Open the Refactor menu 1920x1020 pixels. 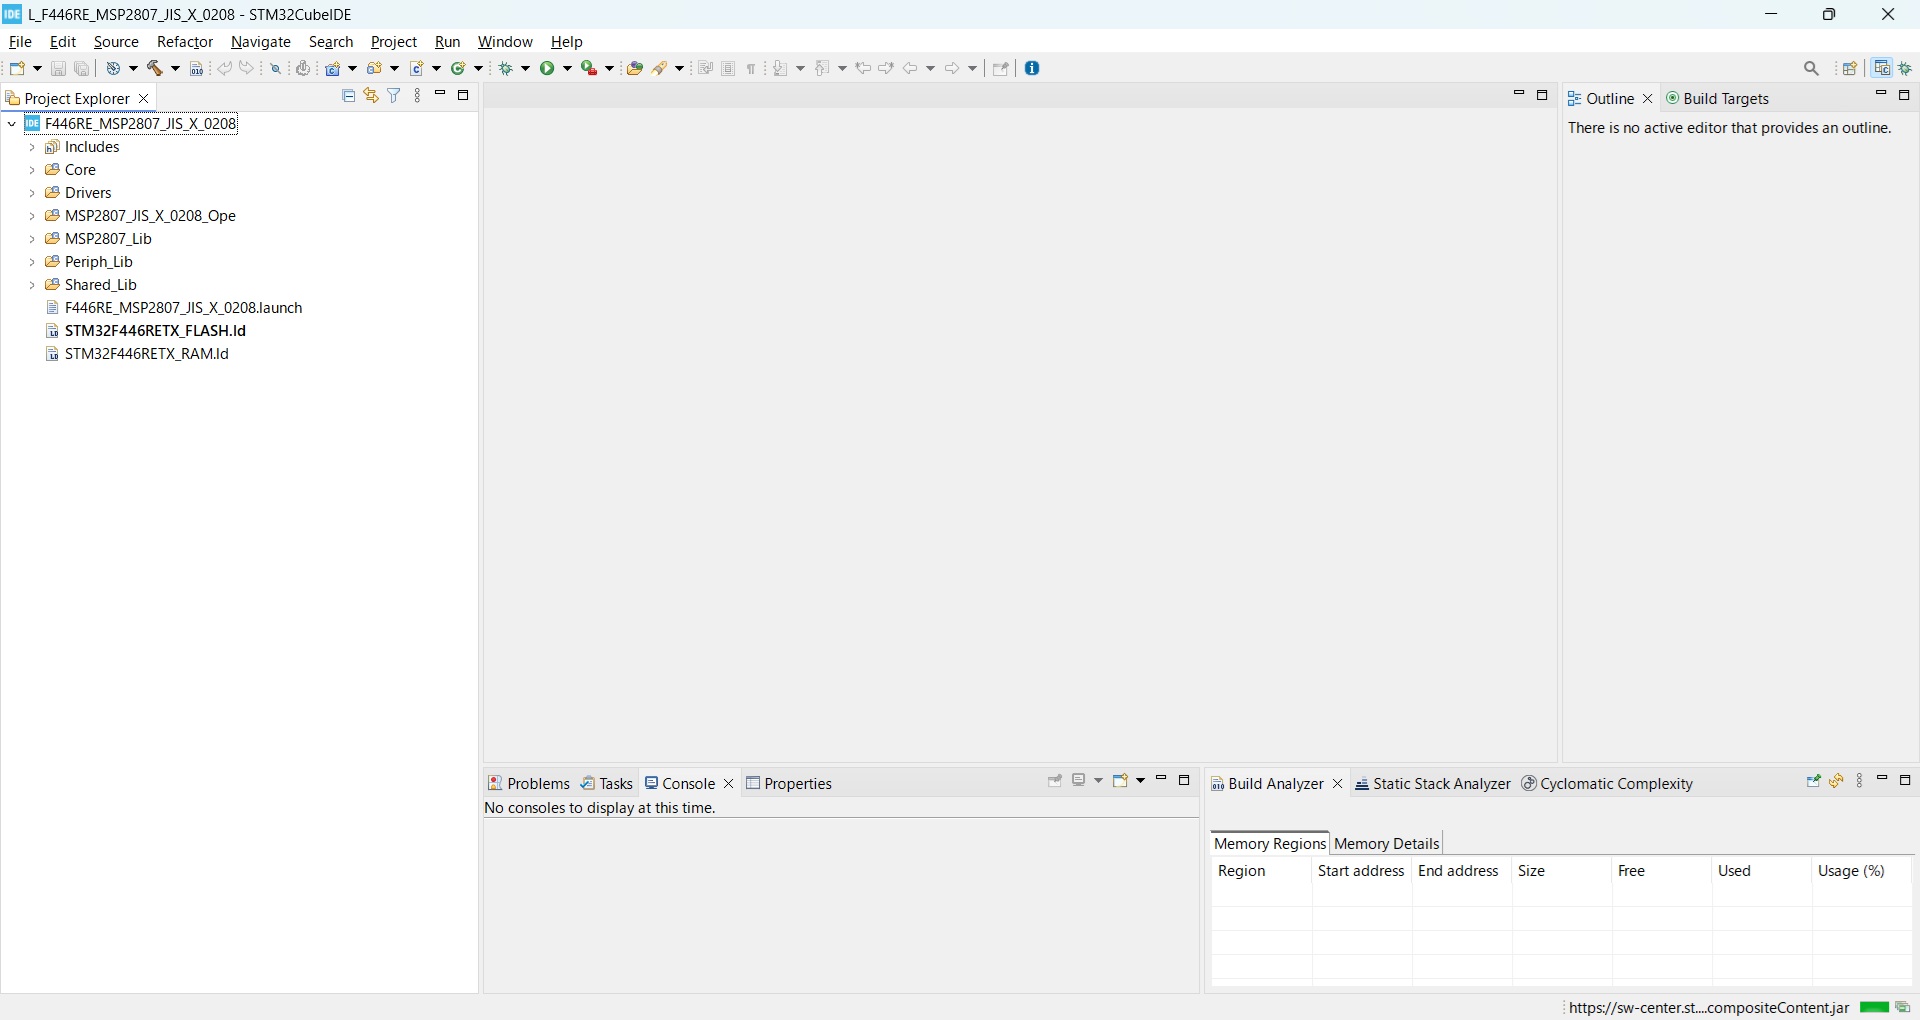pos(185,42)
